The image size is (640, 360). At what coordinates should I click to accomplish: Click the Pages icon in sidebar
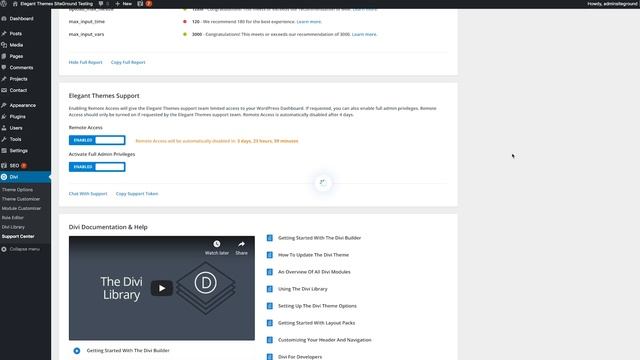[4, 56]
